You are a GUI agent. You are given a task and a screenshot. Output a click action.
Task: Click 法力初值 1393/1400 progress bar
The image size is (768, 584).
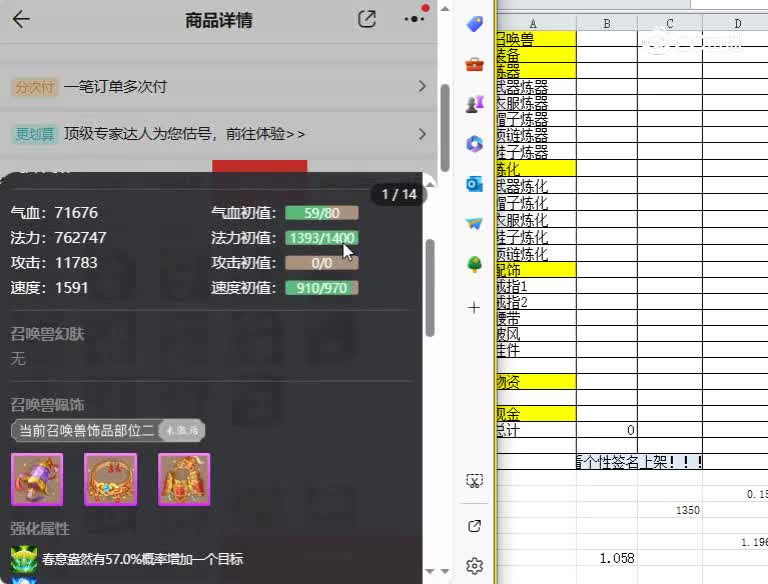point(322,238)
